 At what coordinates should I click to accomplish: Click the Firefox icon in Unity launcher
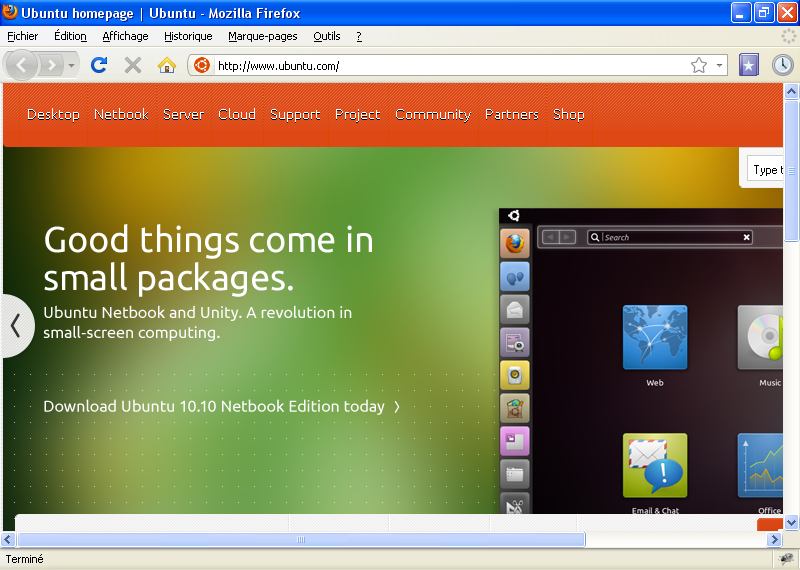514,243
